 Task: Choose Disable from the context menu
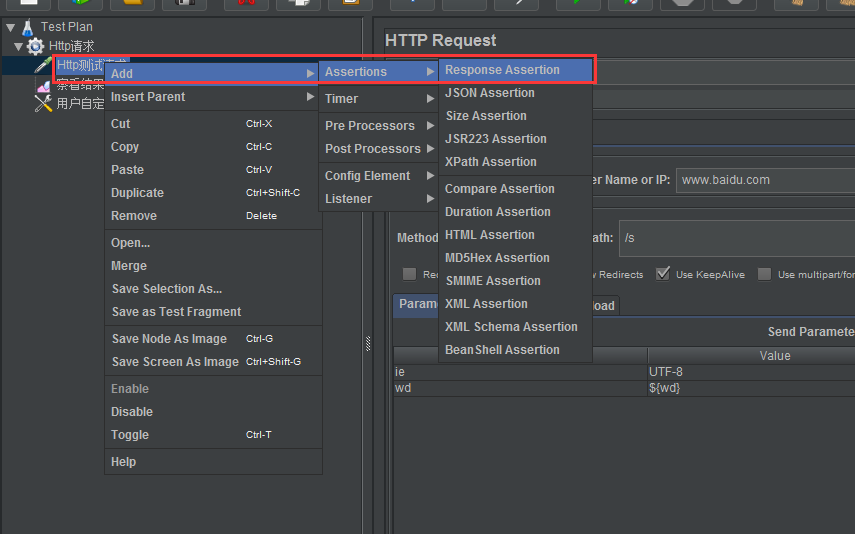click(212, 412)
